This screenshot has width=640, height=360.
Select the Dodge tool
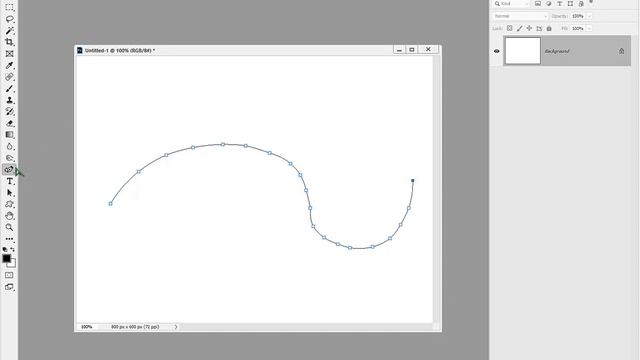point(9,158)
